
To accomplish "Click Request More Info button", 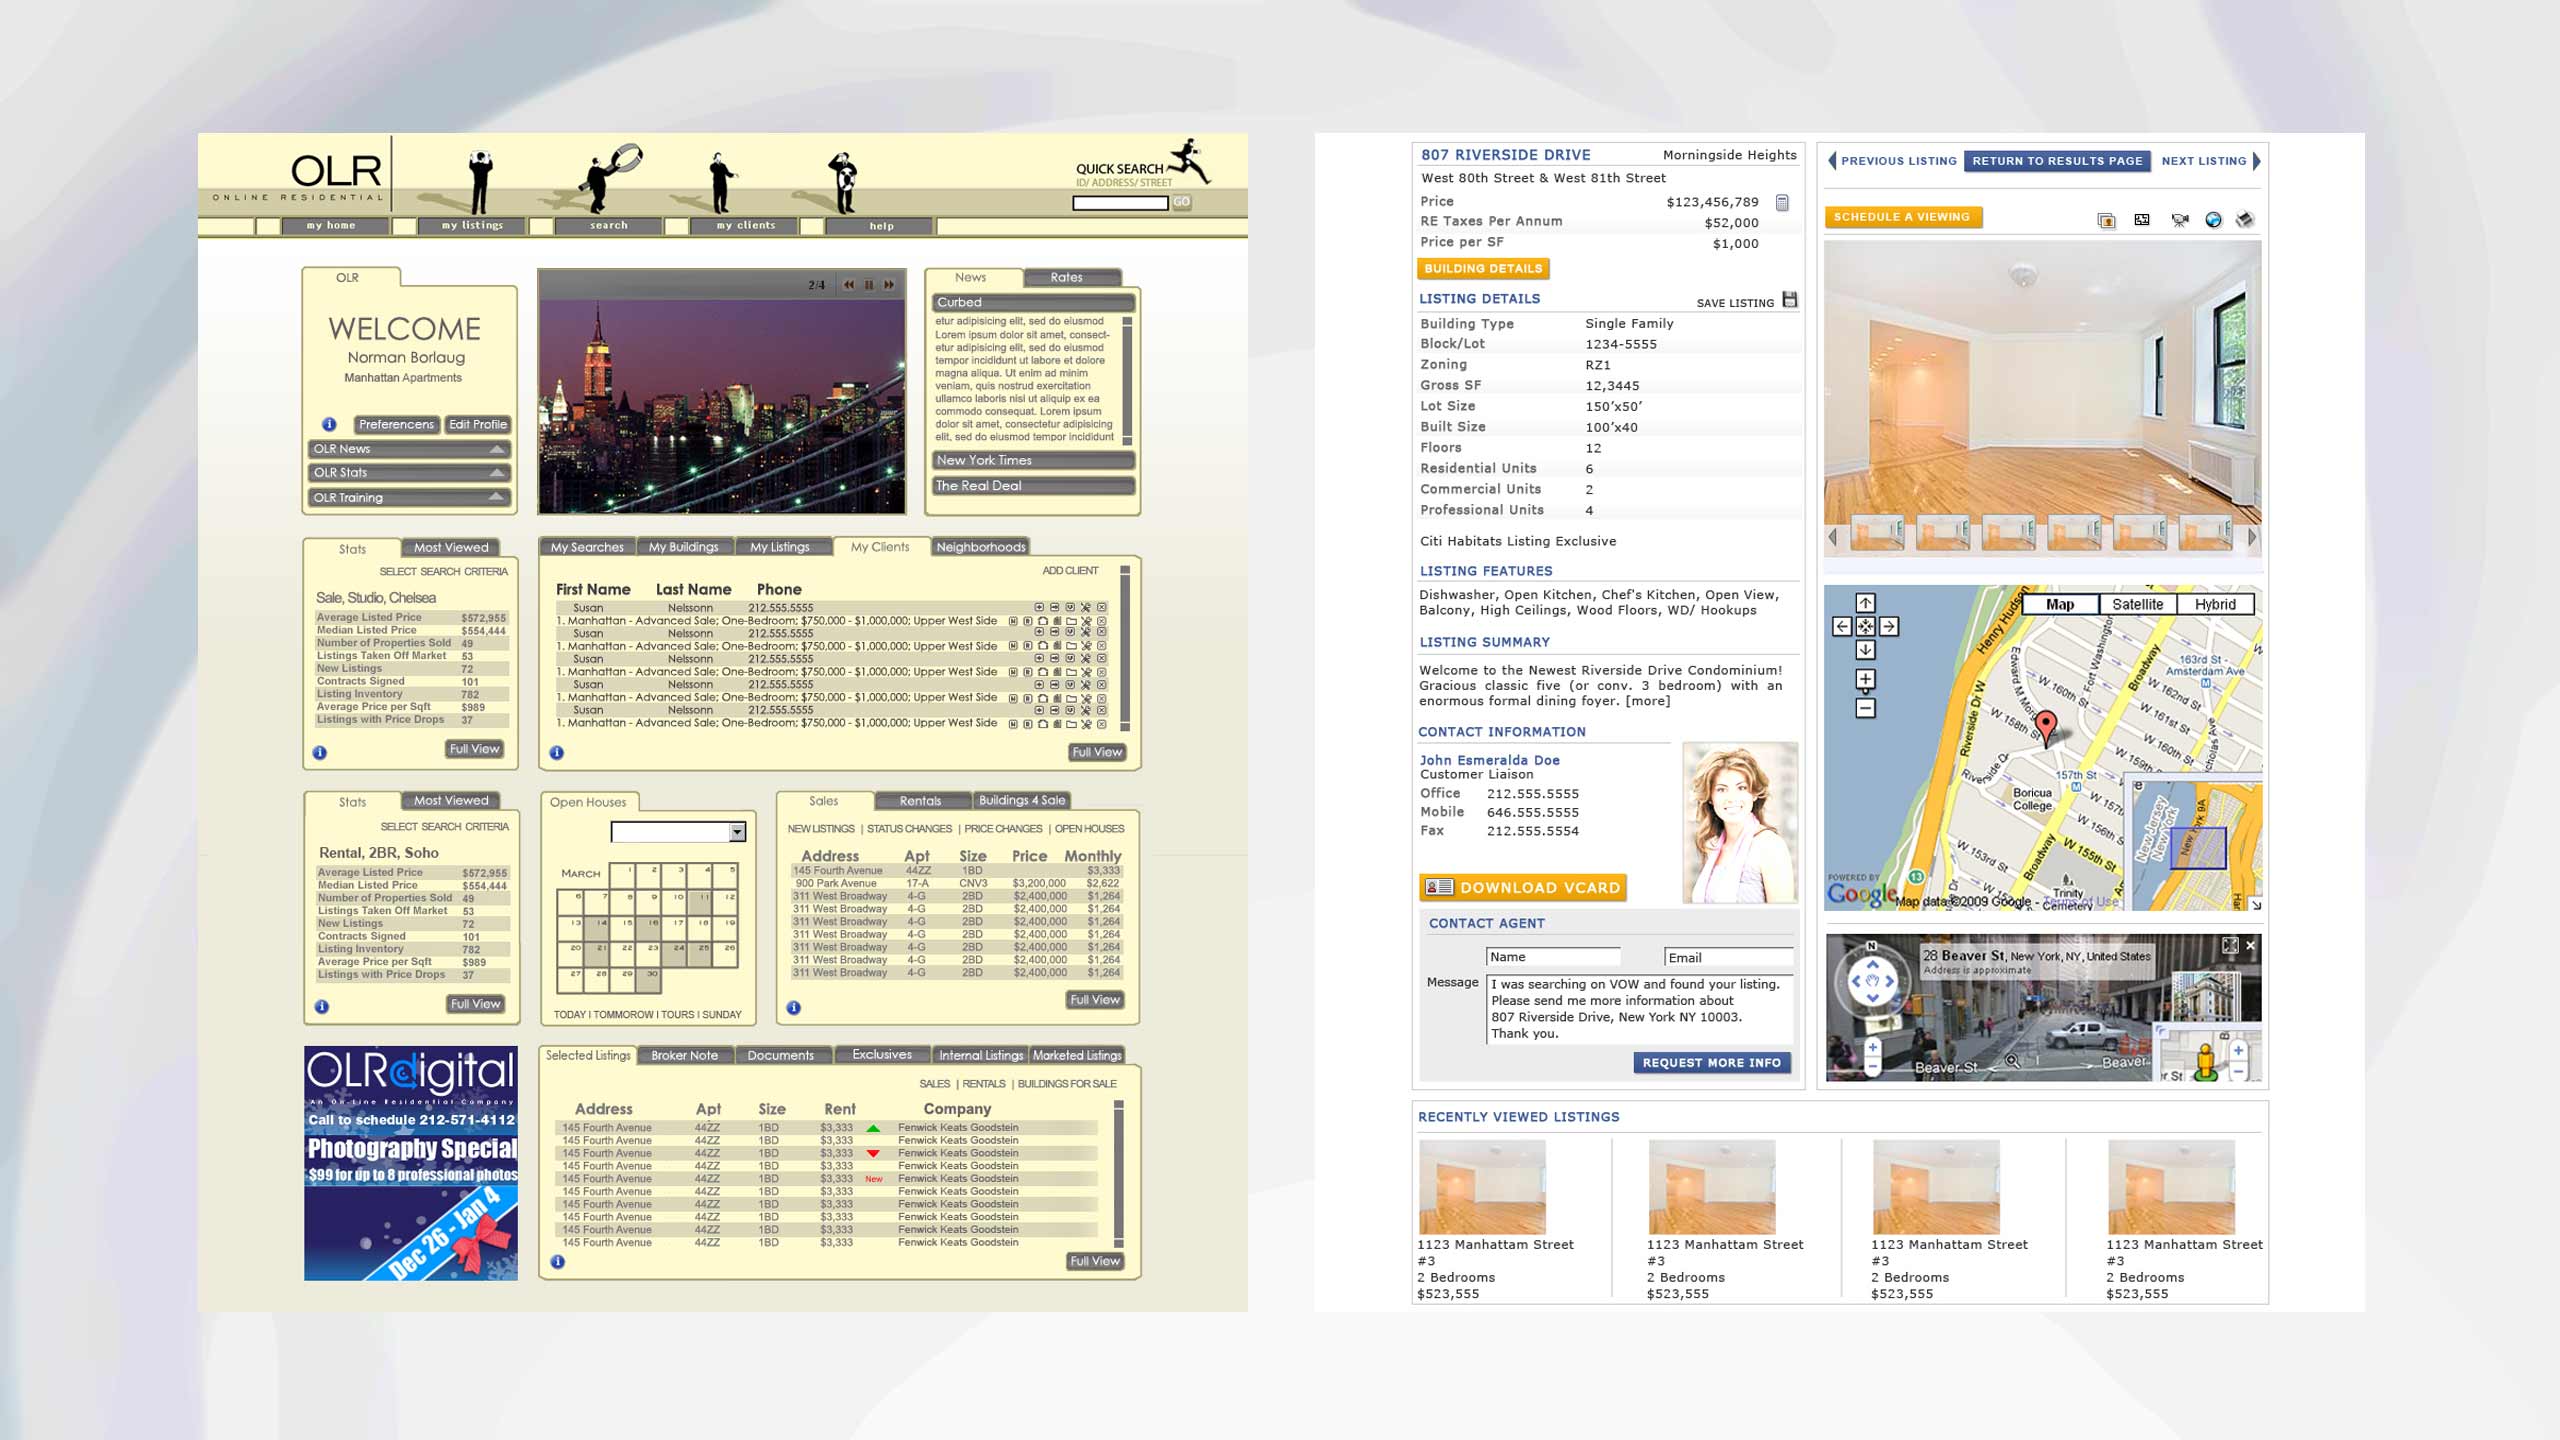I will click(1711, 1063).
